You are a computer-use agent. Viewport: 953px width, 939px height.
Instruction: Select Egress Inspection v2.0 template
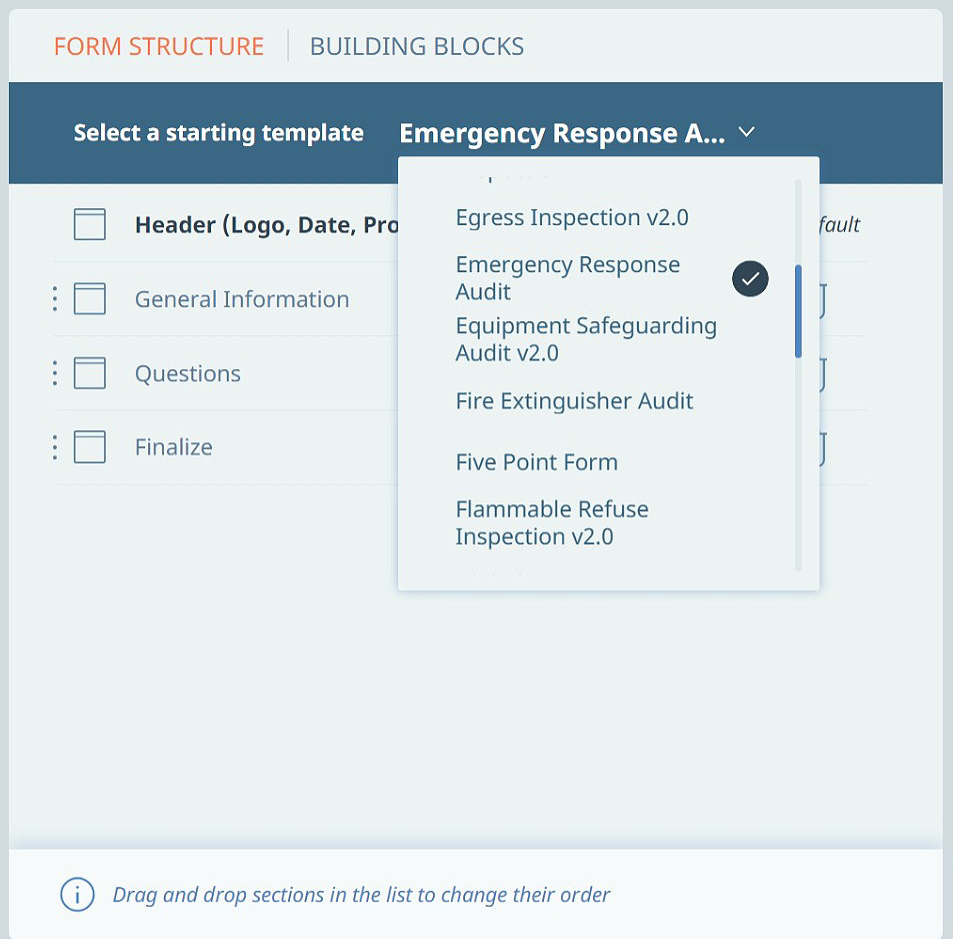[572, 218]
